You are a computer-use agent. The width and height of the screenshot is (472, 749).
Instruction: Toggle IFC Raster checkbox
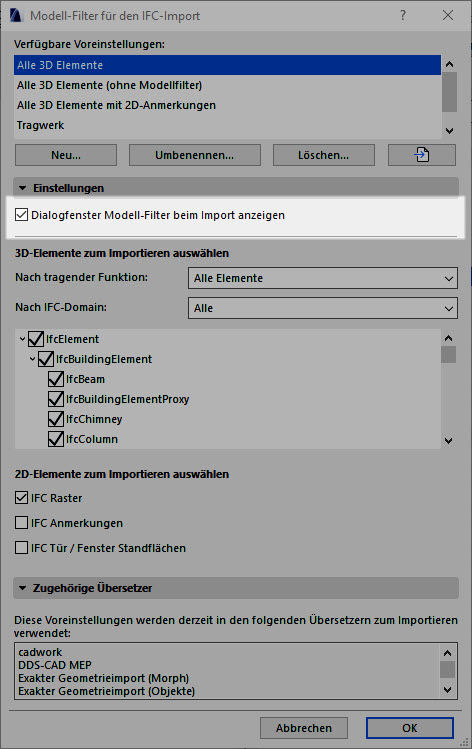(x=21, y=498)
